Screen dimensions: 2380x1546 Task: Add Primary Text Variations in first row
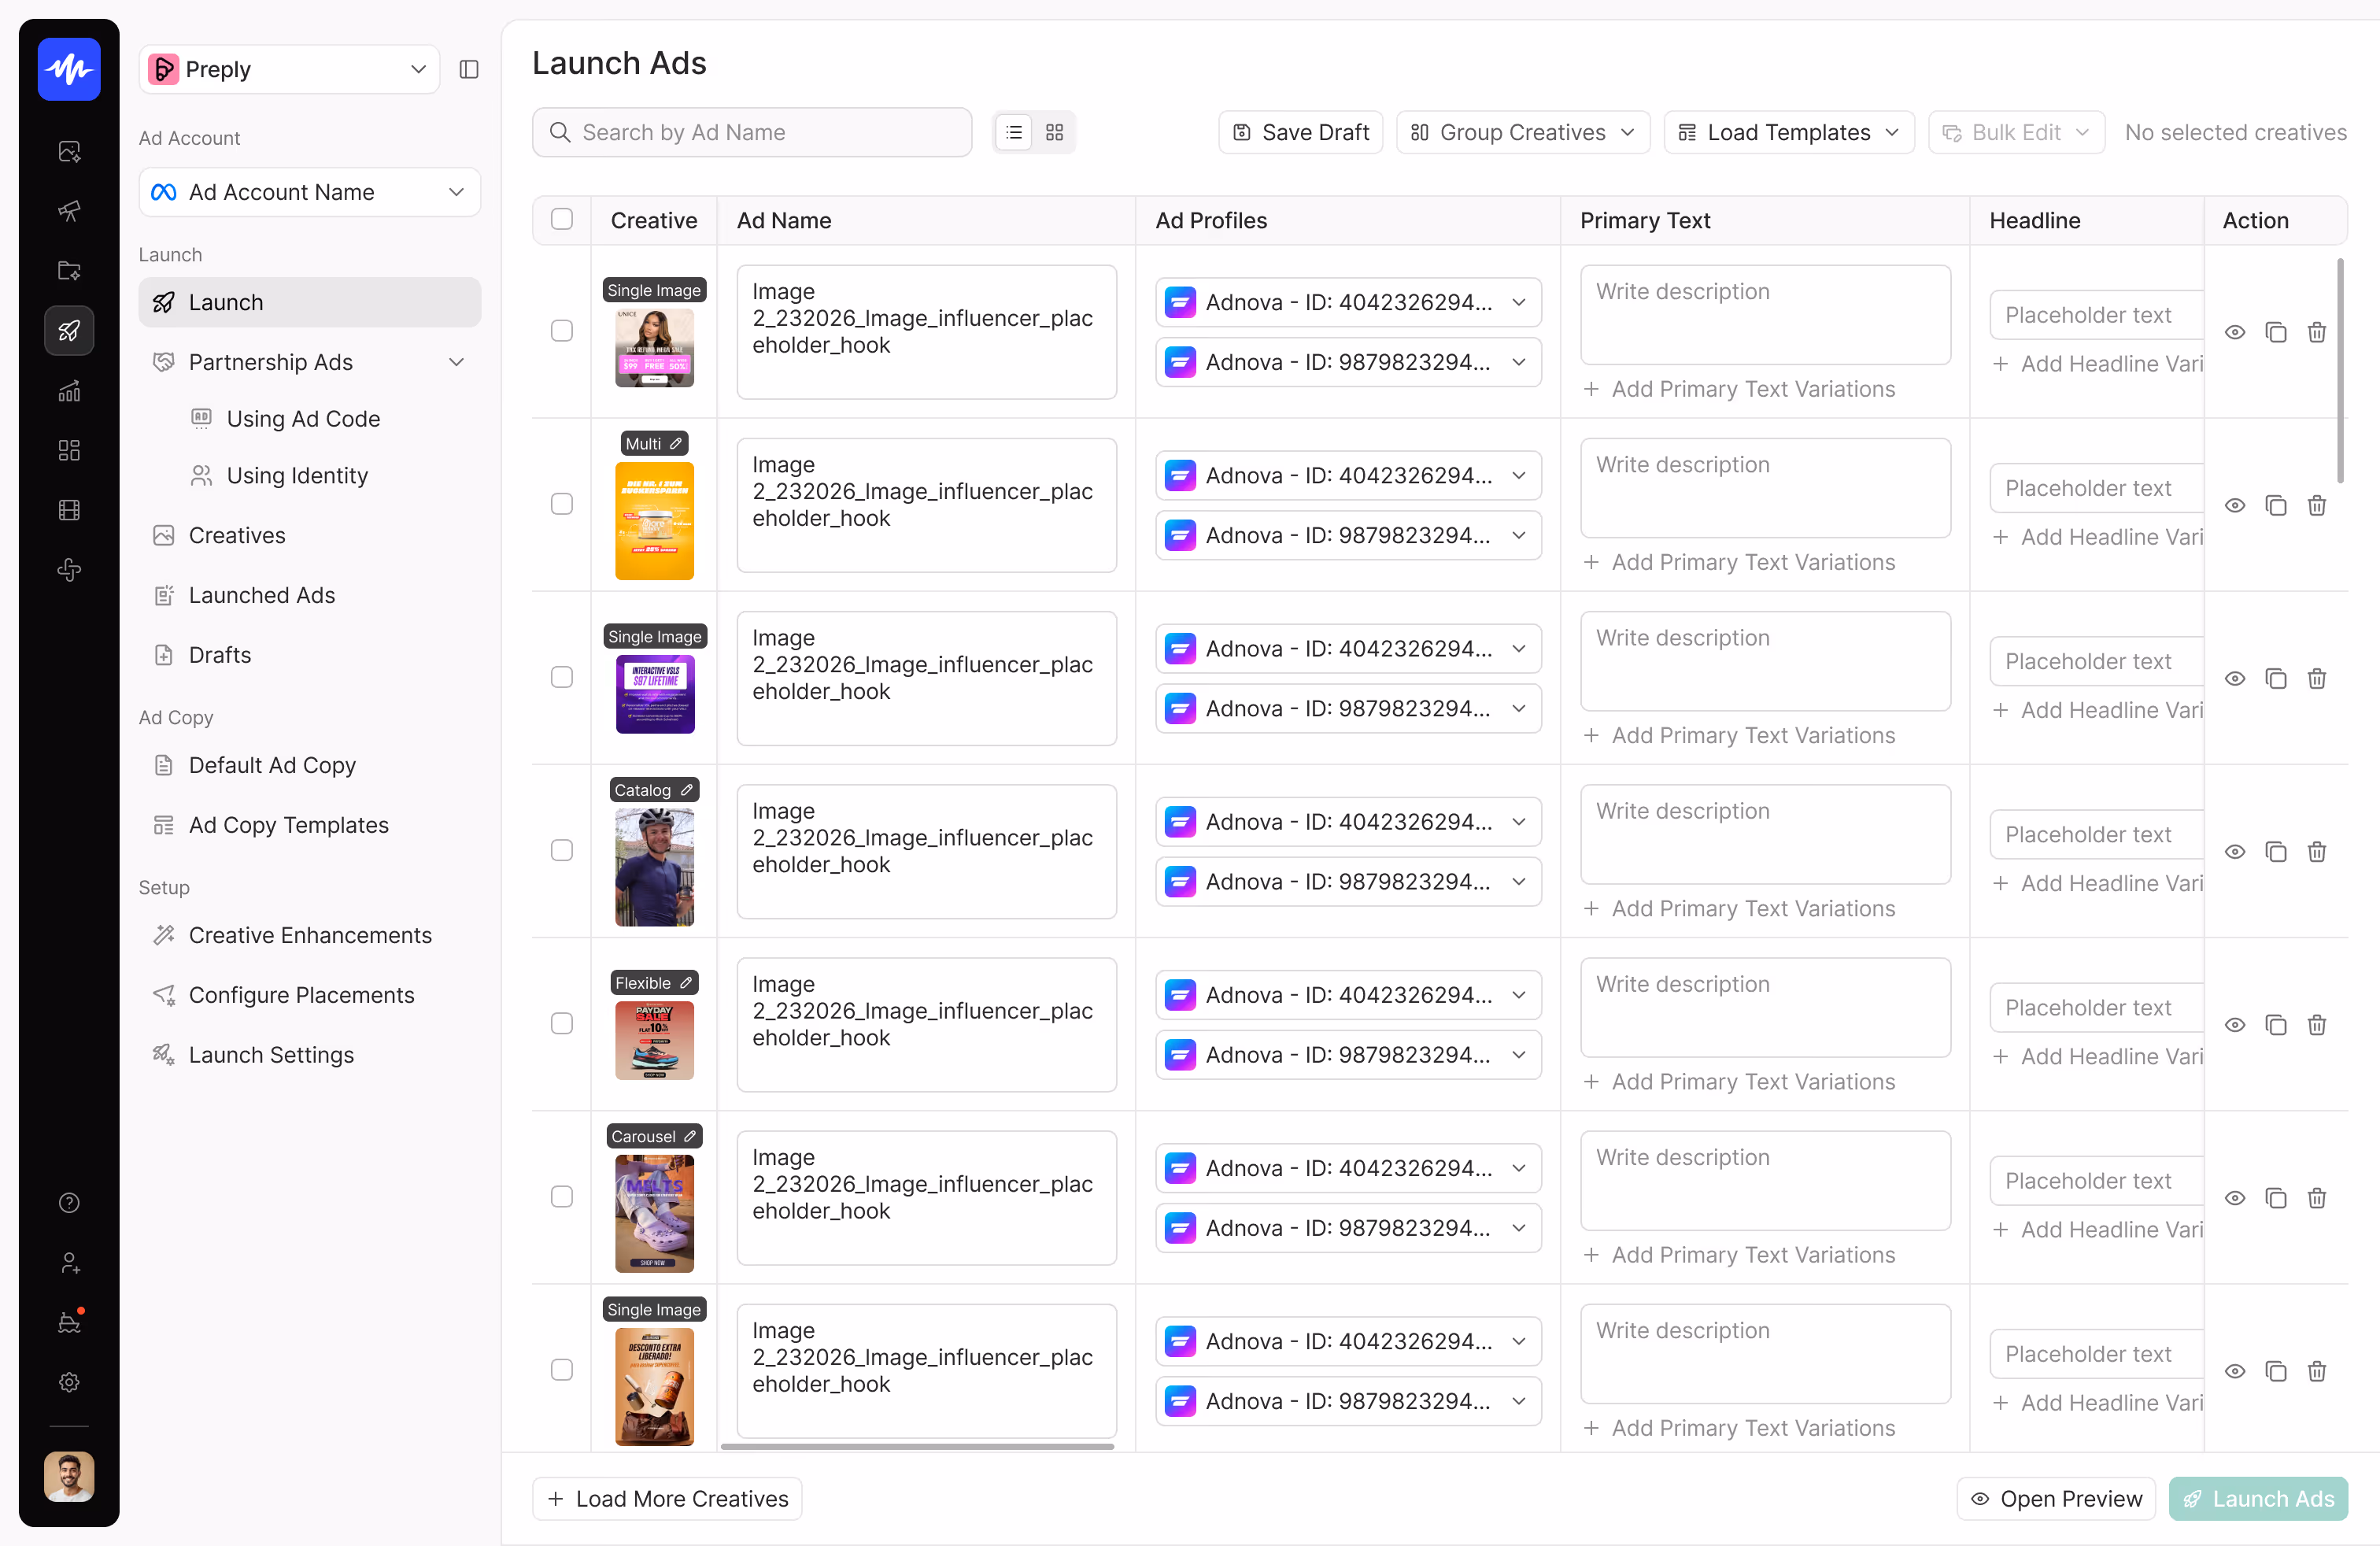click(1739, 389)
